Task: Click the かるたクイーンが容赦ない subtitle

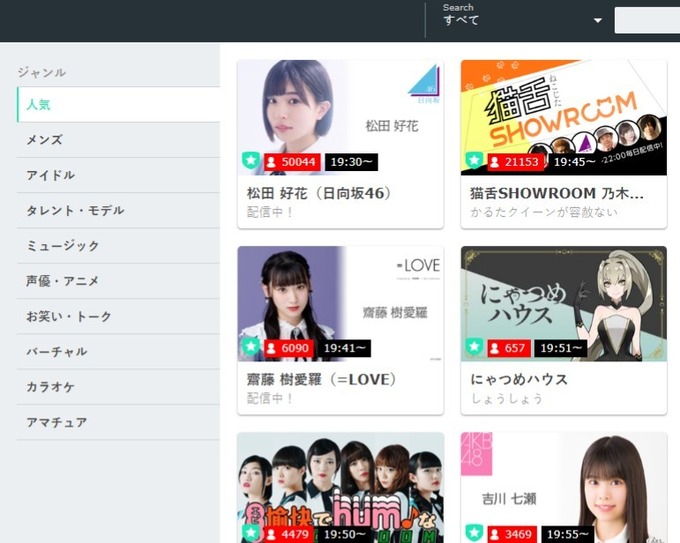Action: point(544,212)
